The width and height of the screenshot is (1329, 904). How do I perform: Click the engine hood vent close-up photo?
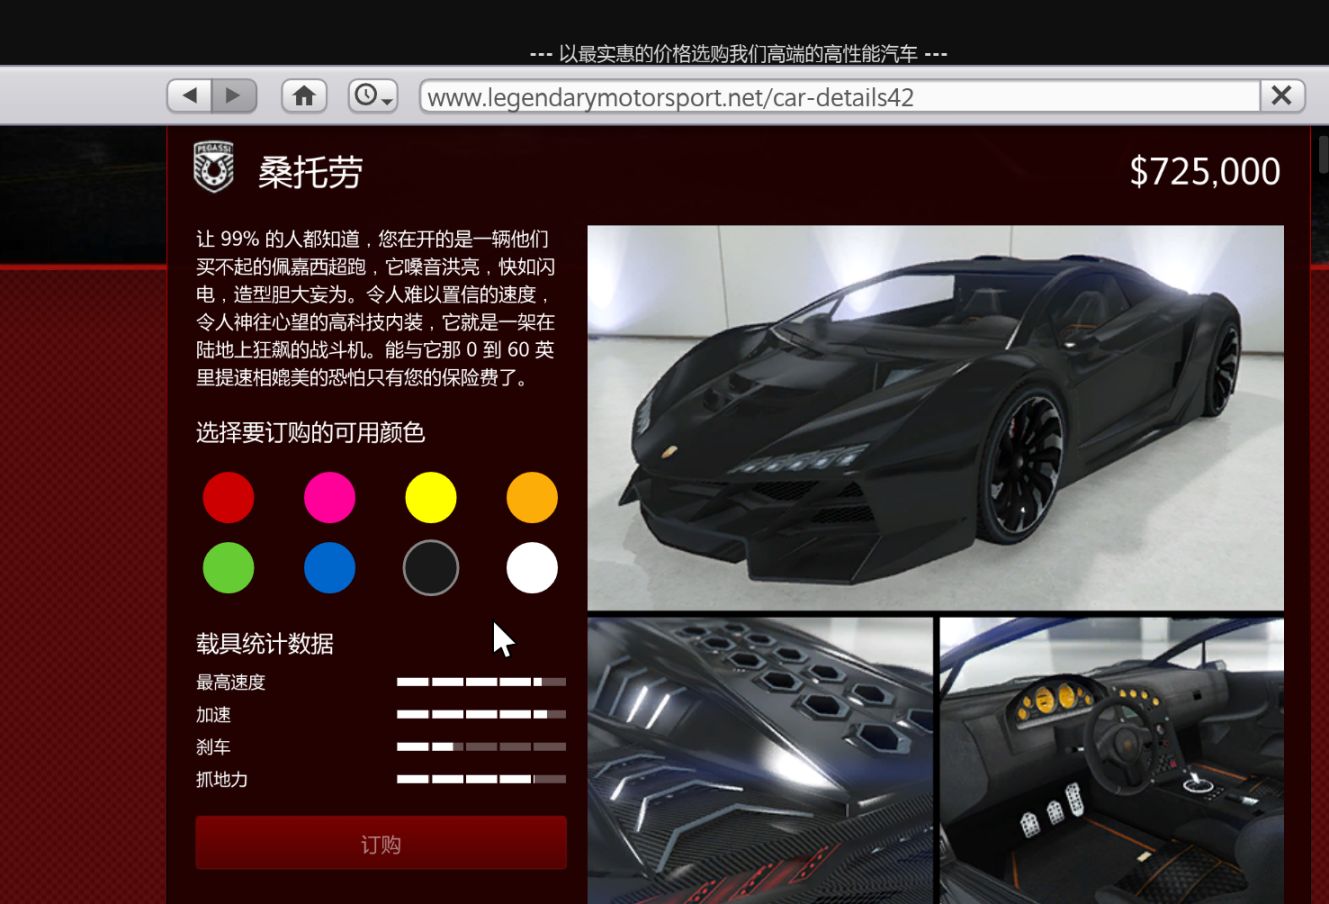(x=760, y=761)
